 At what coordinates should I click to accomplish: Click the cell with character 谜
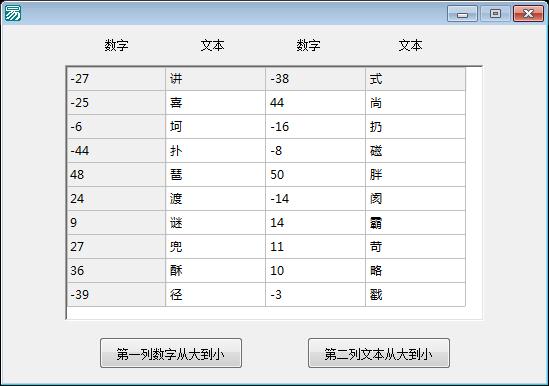pyautogui.click(x=215, y=223)
